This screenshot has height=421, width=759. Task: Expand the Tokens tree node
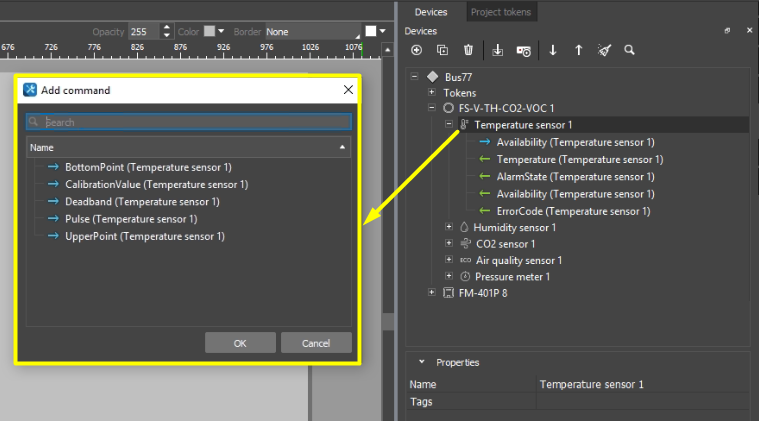coord(432,92)
